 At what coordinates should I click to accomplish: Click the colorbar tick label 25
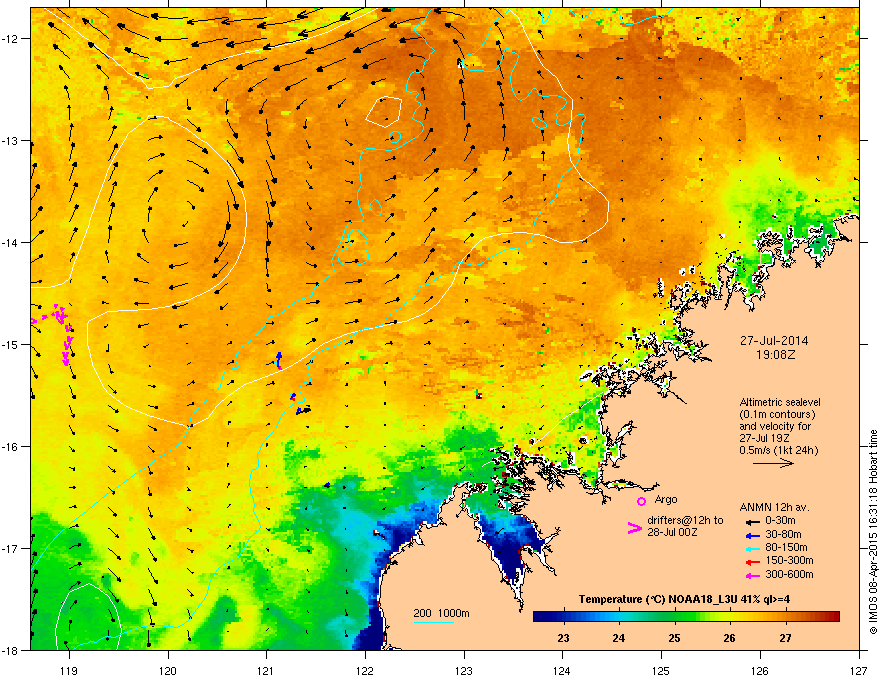click(674, 638)
